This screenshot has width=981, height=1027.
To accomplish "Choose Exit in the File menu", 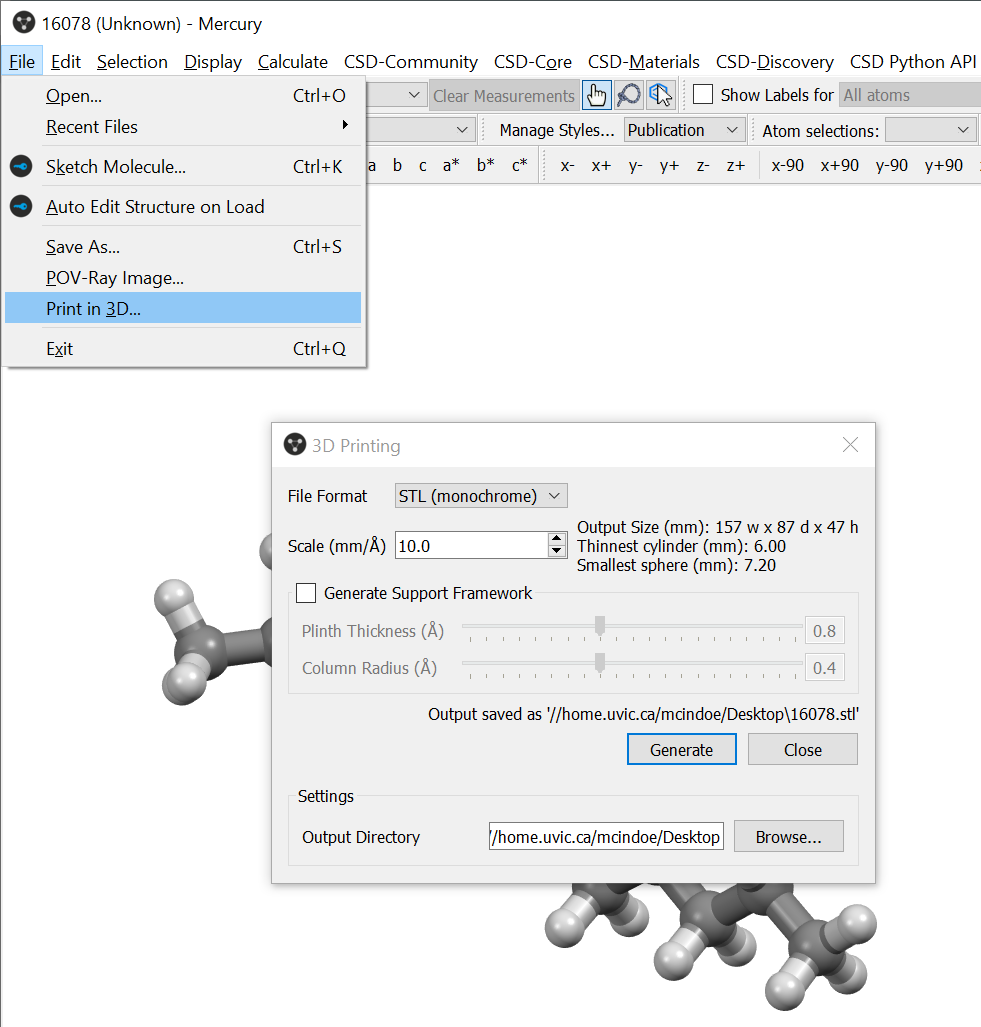I will point(183,348).
